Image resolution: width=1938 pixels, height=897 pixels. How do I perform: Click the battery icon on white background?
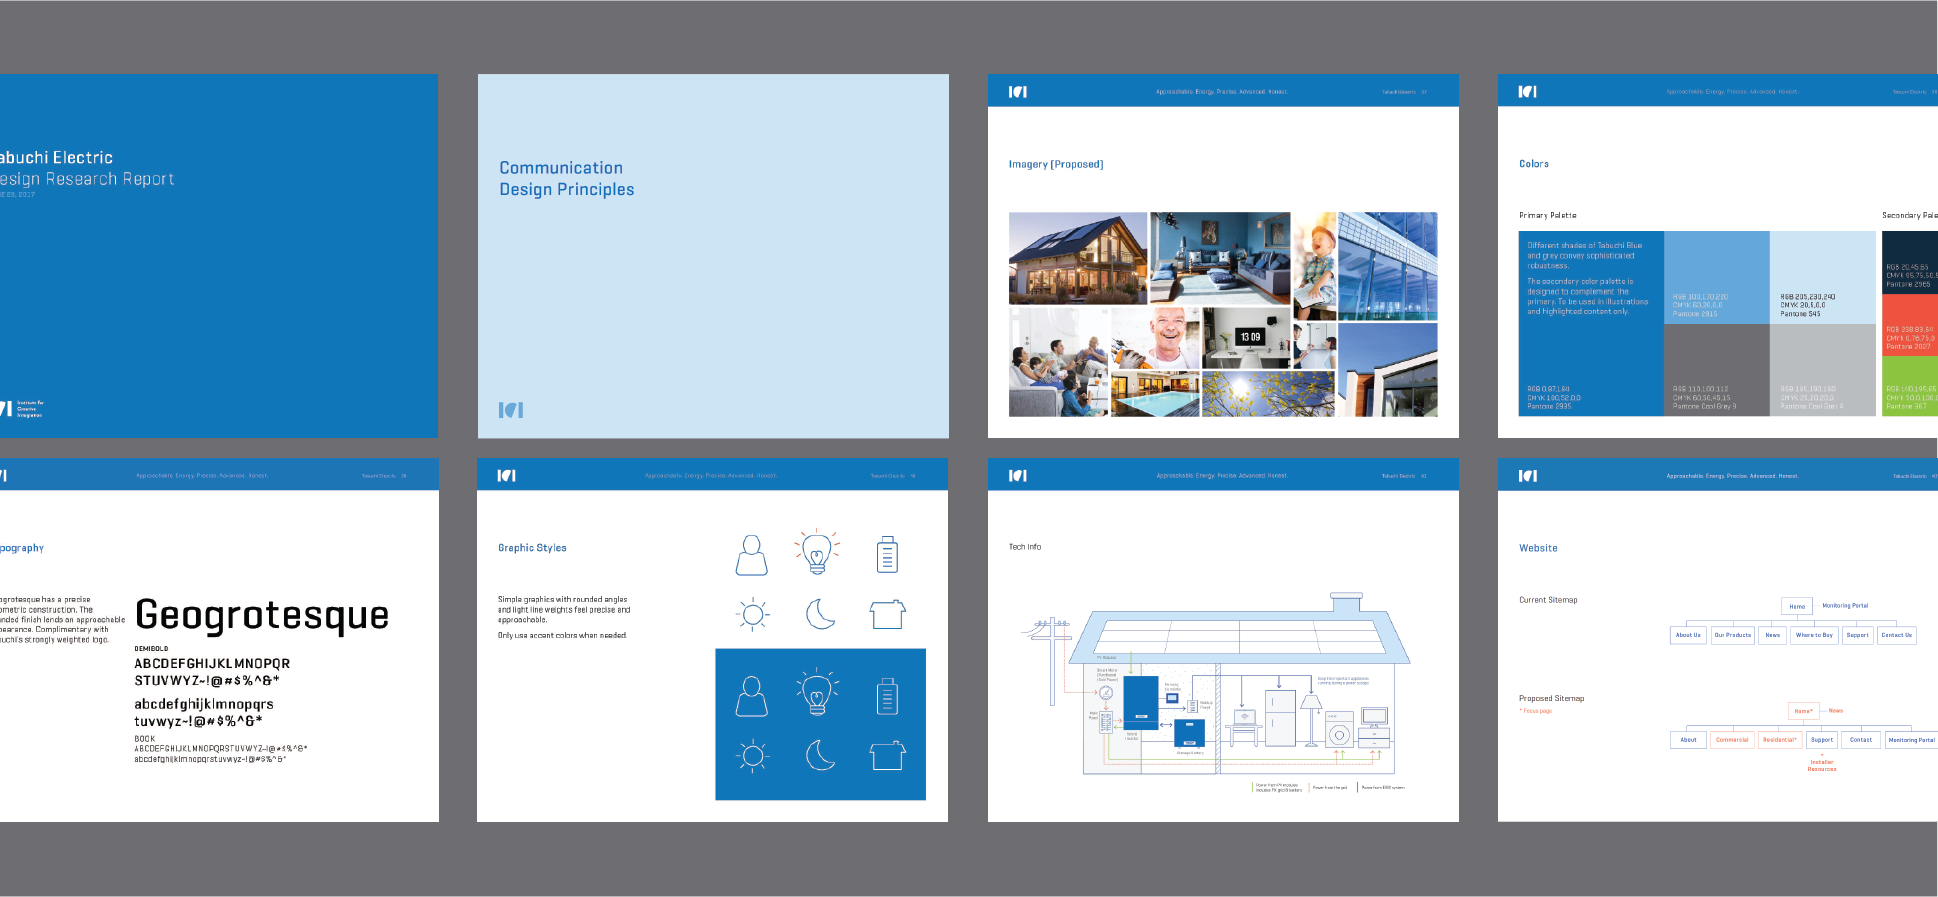[887, 554]
